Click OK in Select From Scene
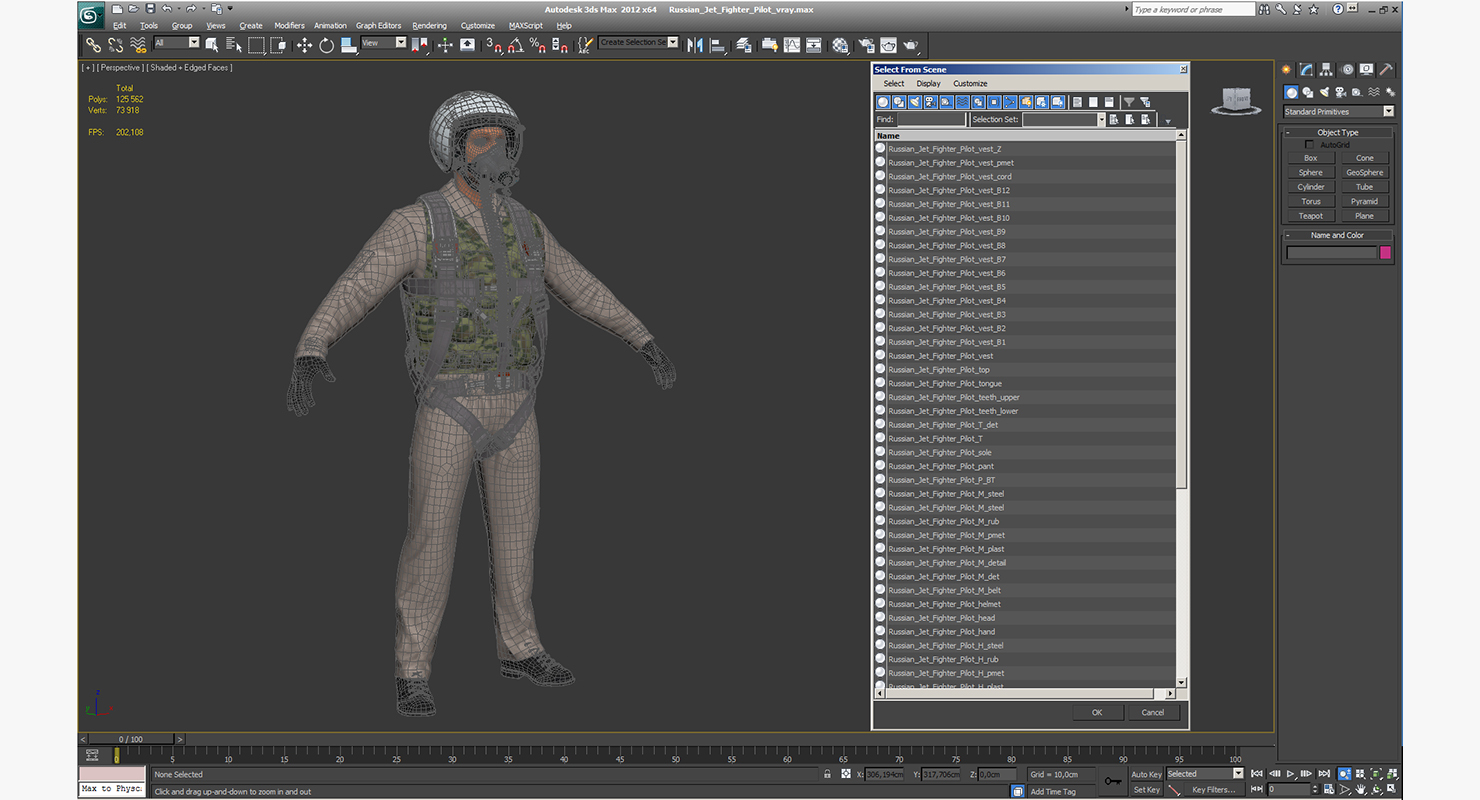The height and width of the screenshot is (800, 1480). (x=1097, y=712)
